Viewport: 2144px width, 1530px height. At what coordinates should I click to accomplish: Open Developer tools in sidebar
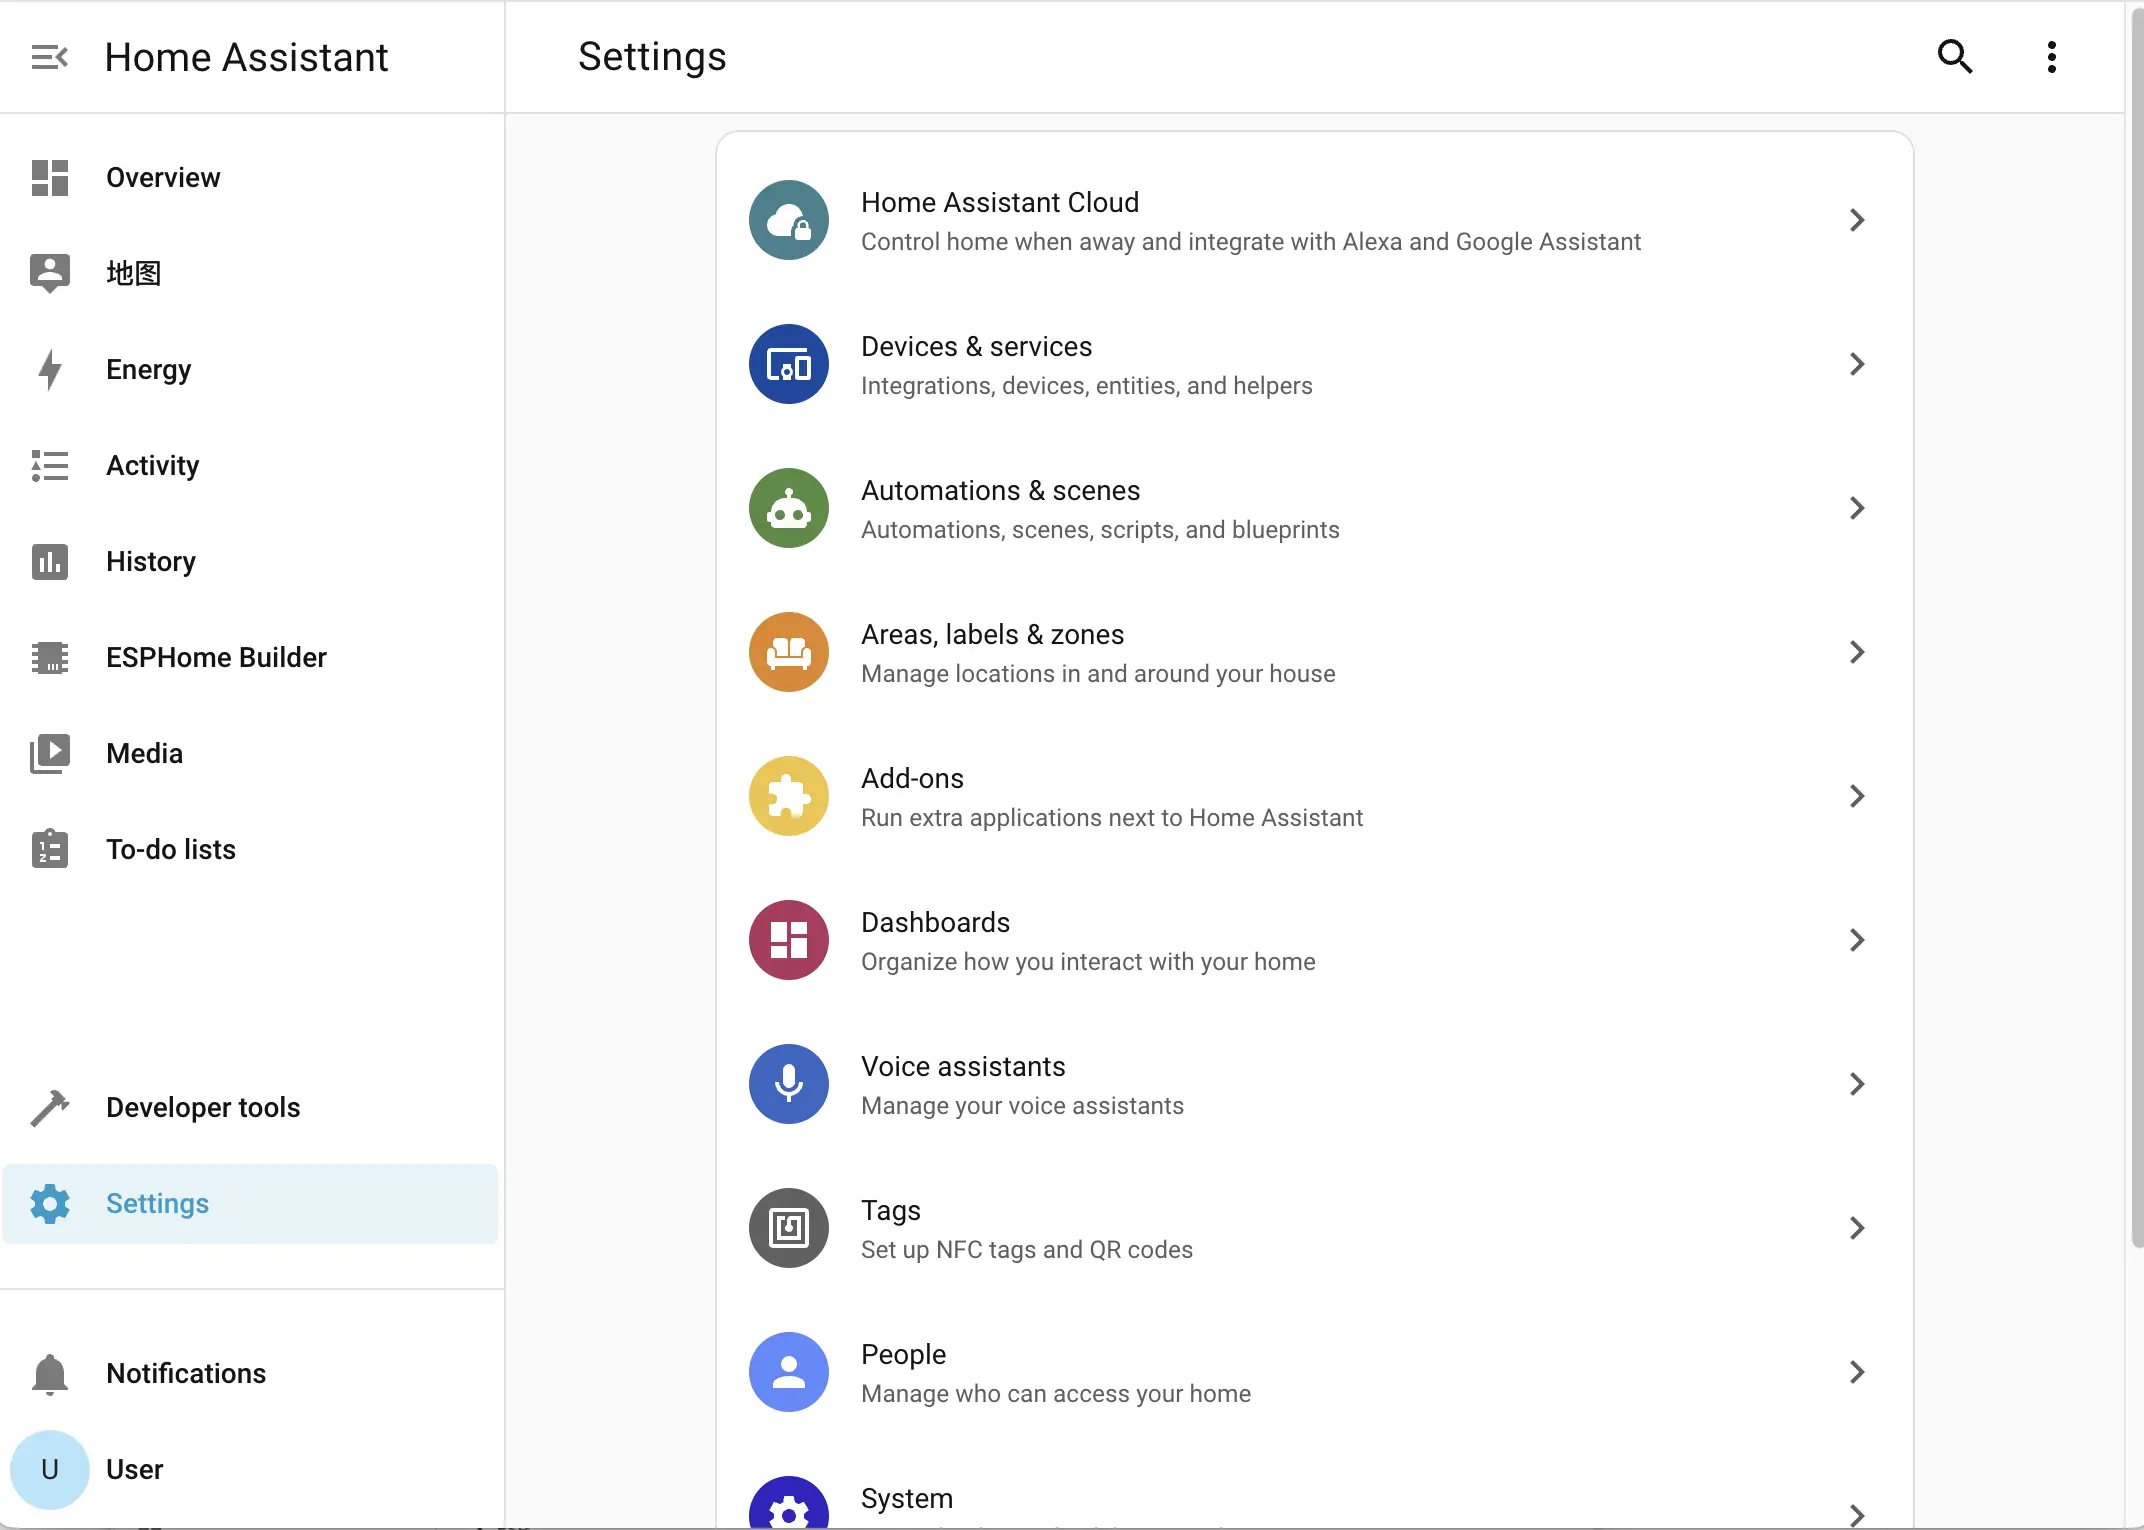203,1108
